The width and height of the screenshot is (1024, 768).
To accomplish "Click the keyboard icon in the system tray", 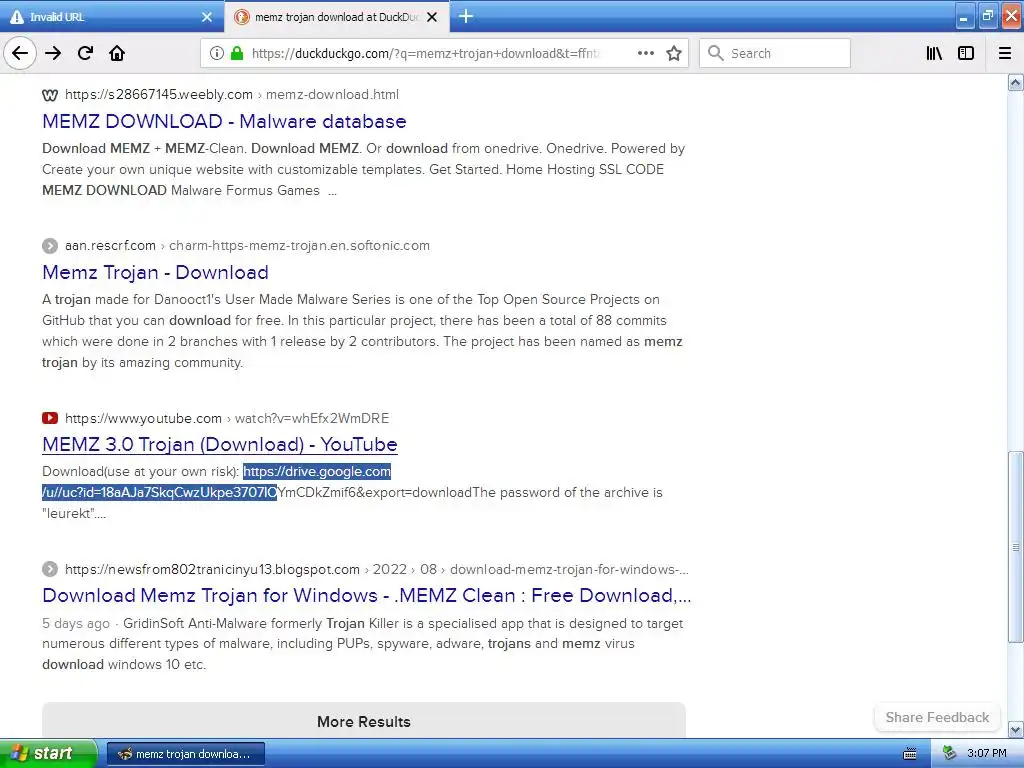I will coord(910,754).
